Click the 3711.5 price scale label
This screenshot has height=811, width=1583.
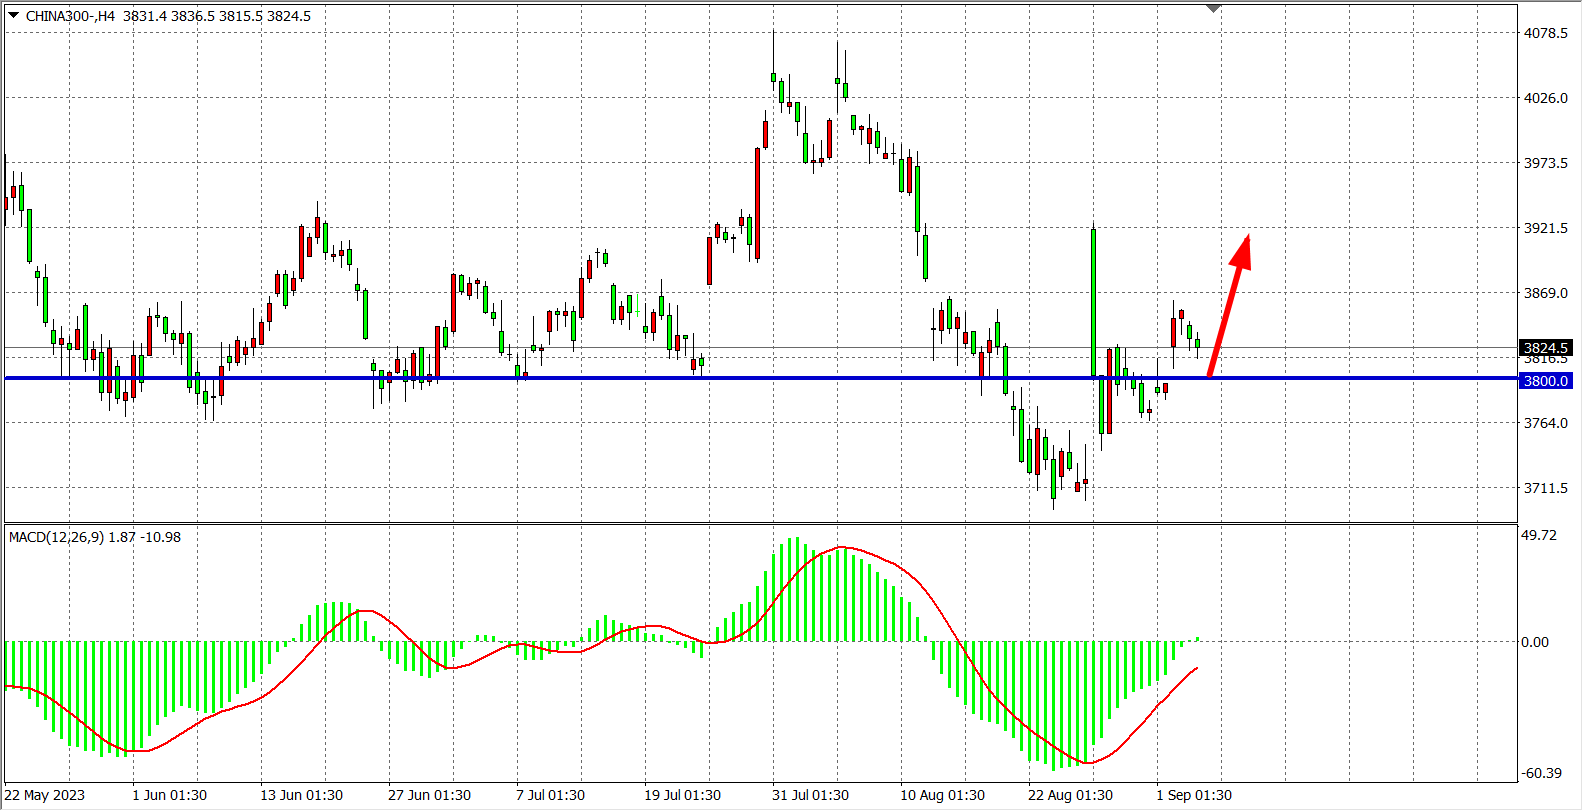pos(1545,488)
